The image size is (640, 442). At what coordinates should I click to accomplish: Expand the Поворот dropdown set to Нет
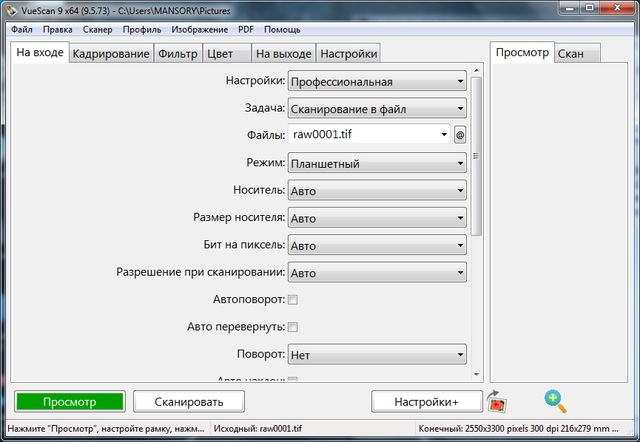click(x=377, y=354)
